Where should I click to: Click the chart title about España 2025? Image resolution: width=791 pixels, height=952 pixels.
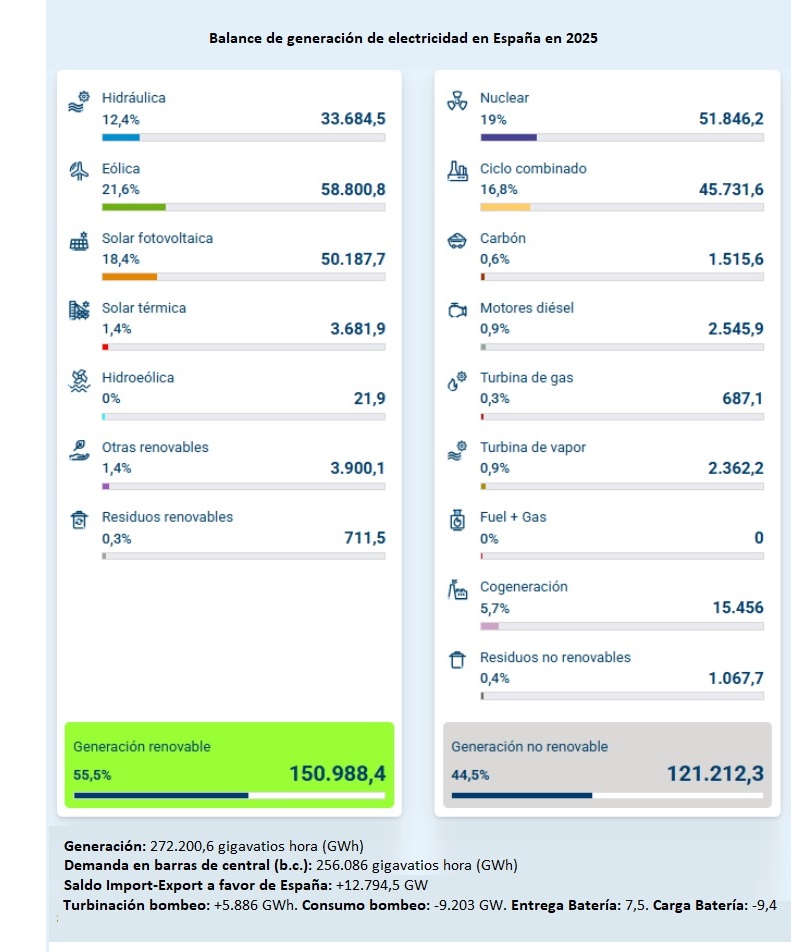point(404,38)
